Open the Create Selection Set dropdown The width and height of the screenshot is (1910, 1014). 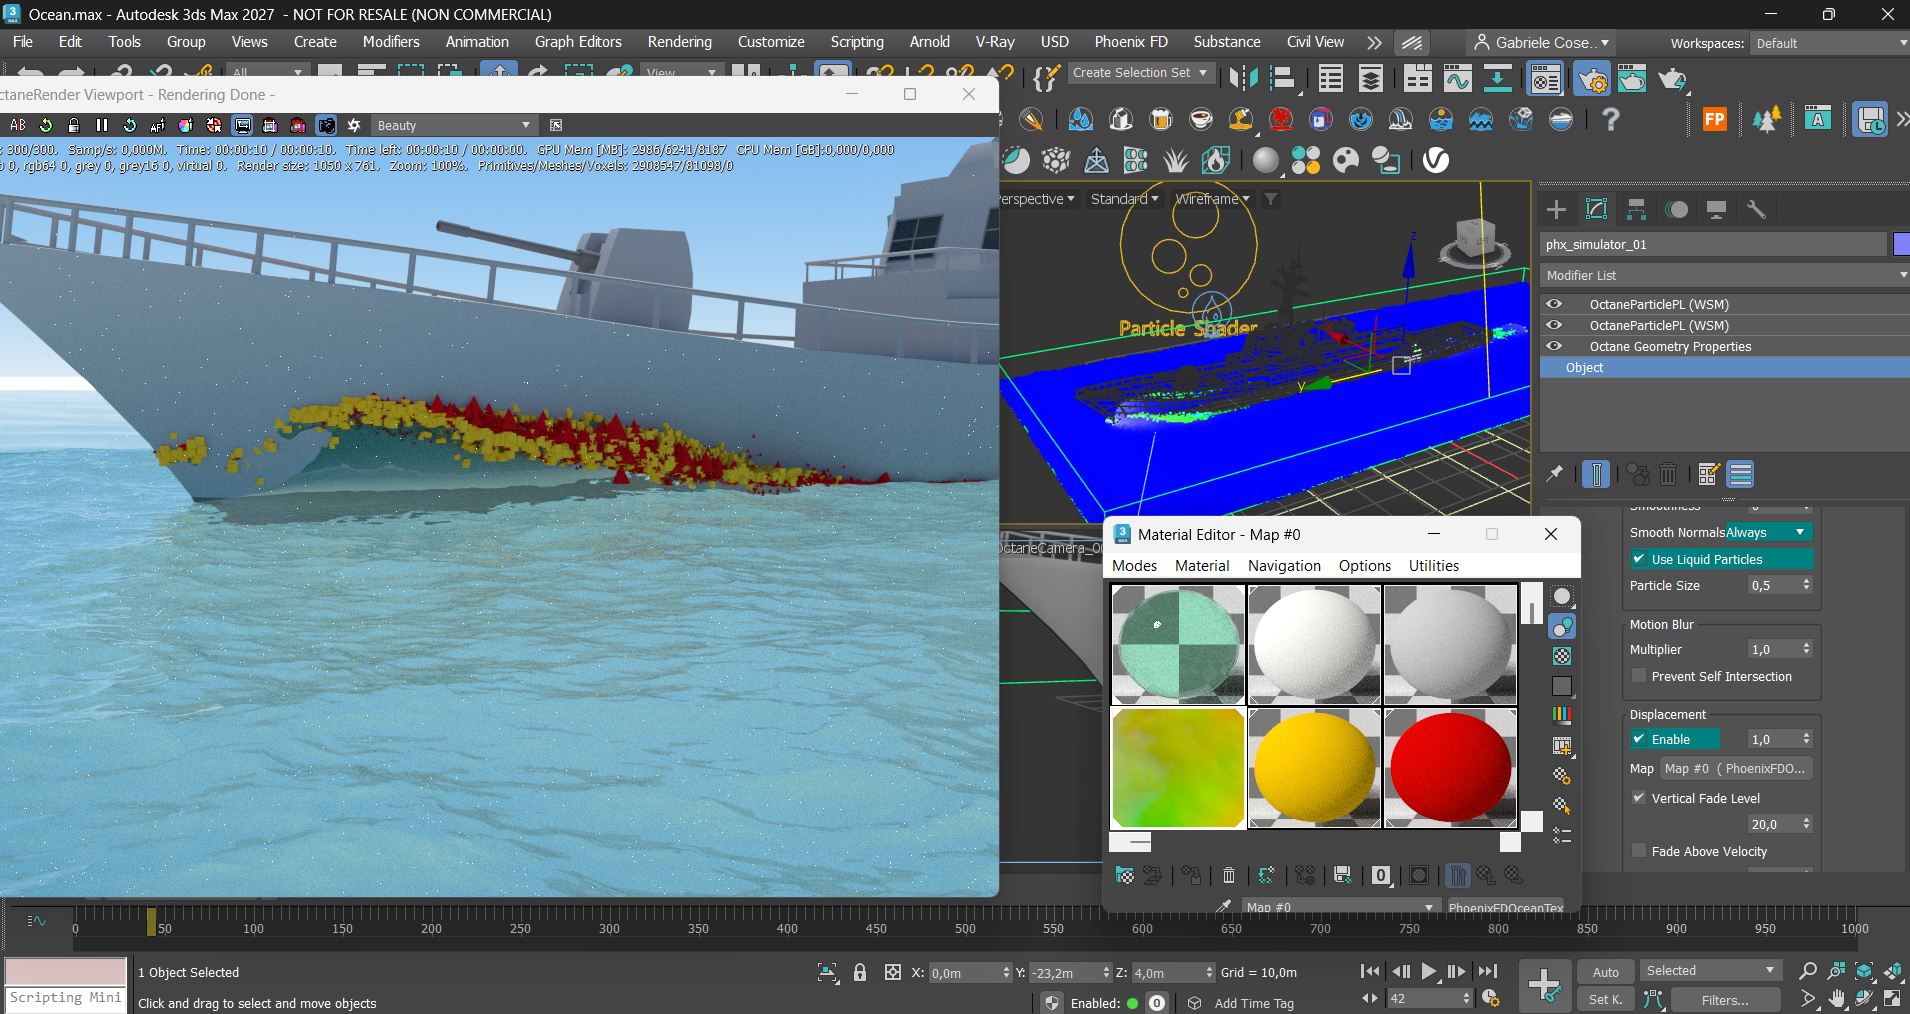point(1141,73)
